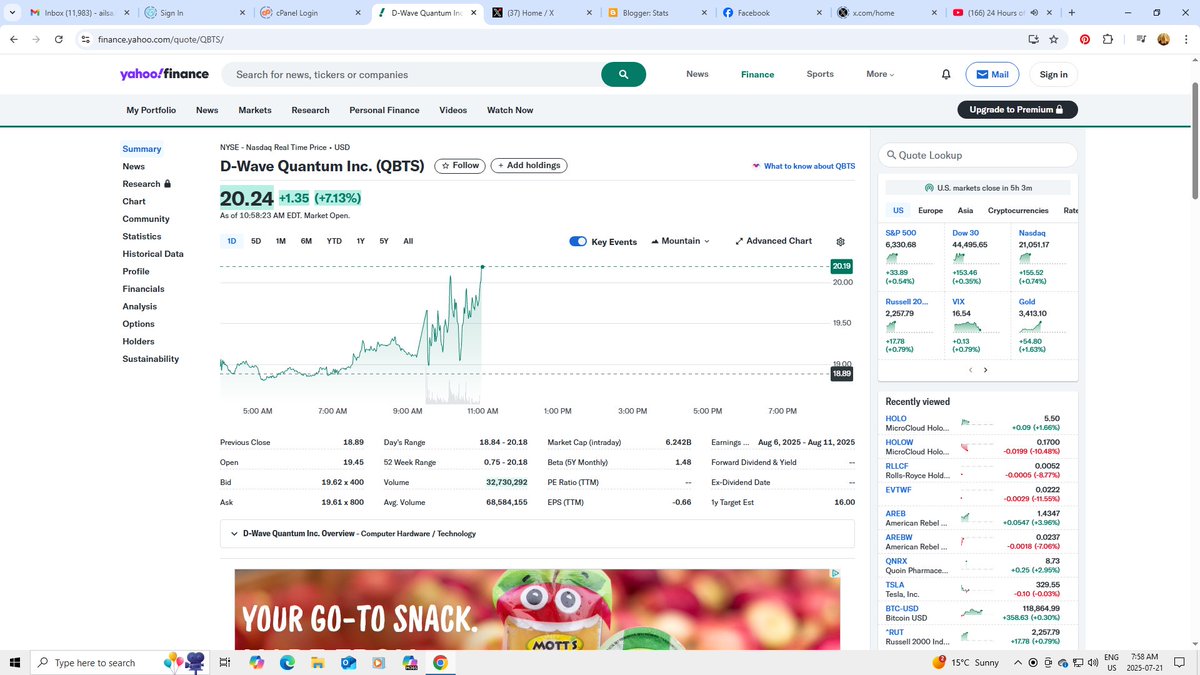Open the Mountain chart type dropdown
The height and width of the screenshot is (675, 1200).
pyautogui.click(x=680, y=241)
